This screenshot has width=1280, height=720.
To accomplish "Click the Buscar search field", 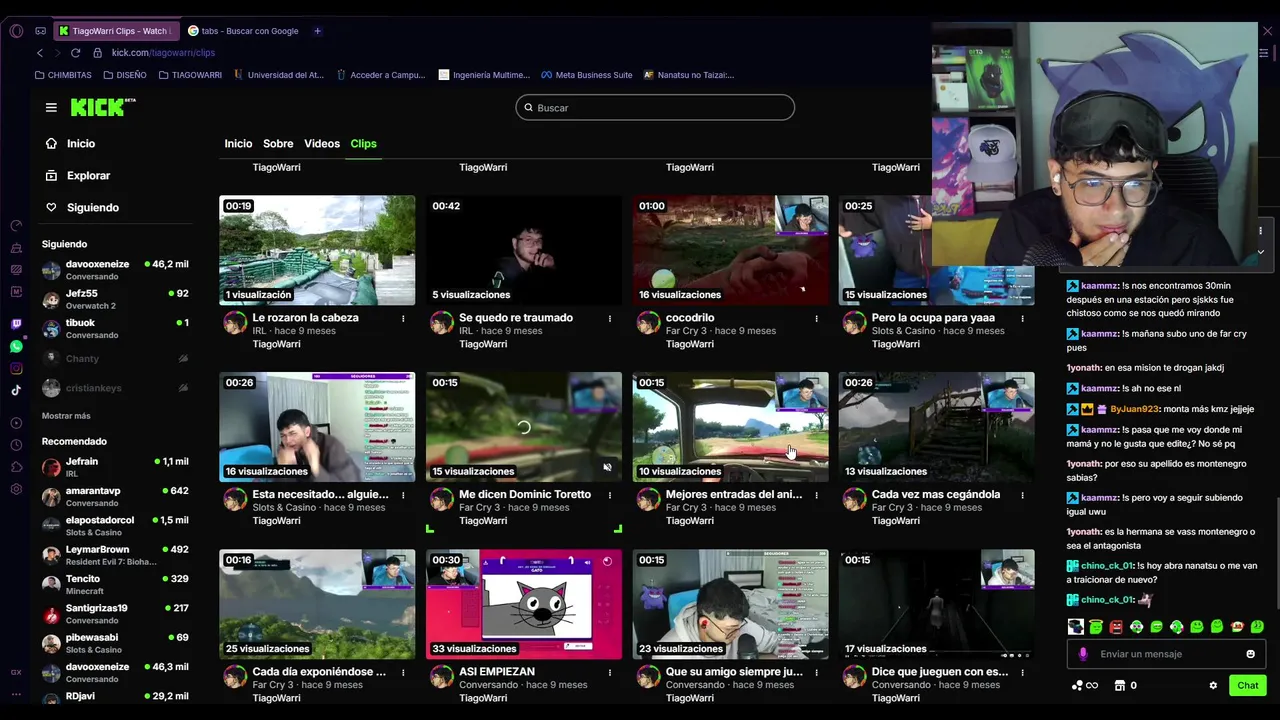I will [x=655, y=107].
